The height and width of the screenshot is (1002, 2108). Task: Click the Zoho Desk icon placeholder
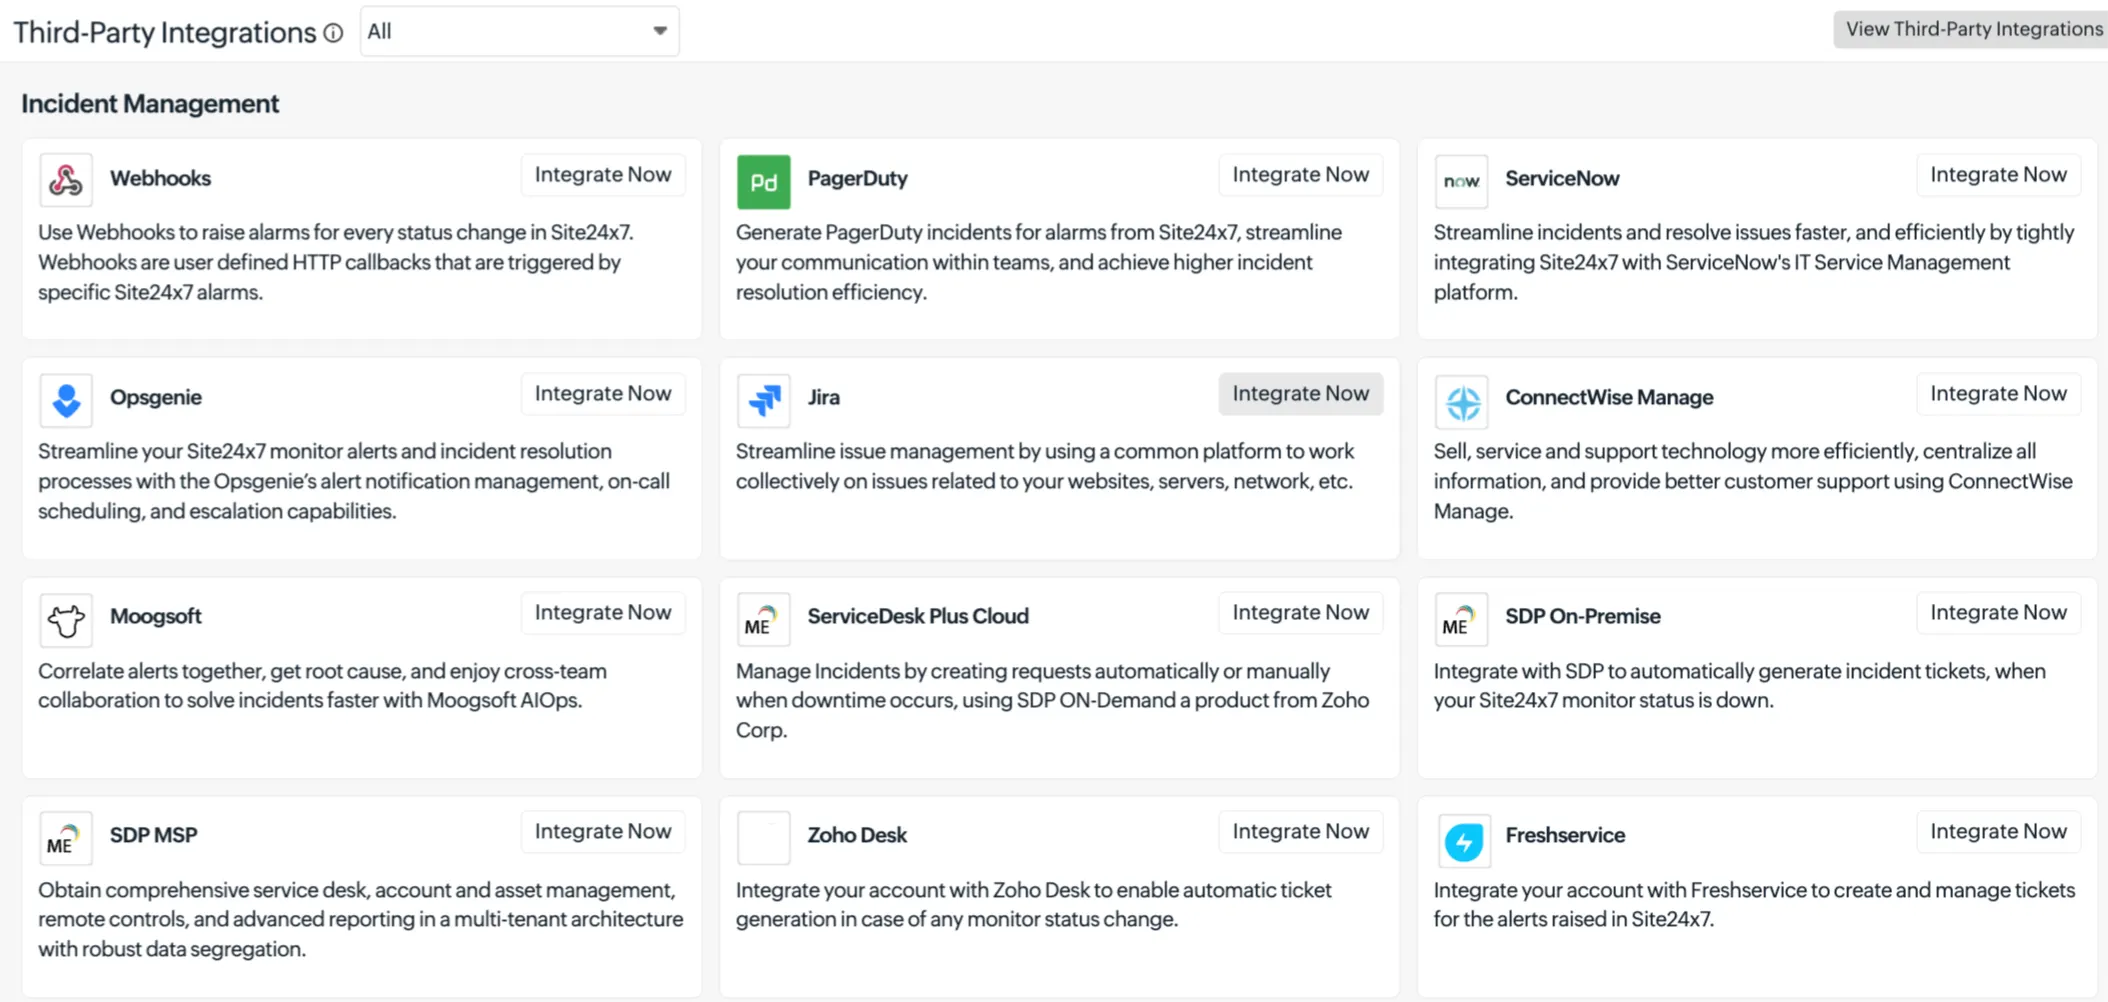pos(763,838)
